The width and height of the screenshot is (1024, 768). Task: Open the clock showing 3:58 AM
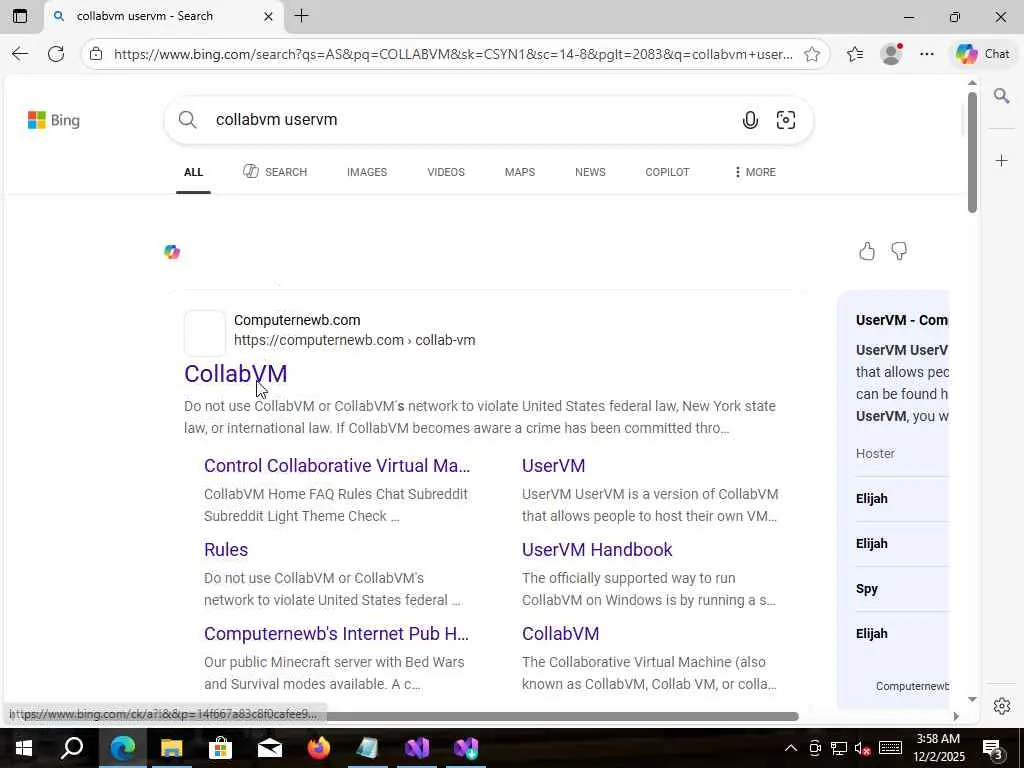[x=940, y=748]
